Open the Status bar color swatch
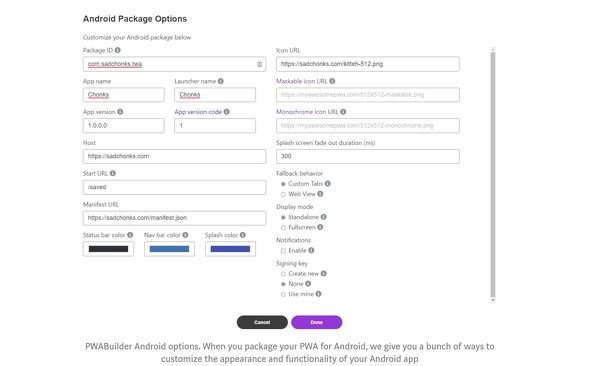 click(108, 249)
